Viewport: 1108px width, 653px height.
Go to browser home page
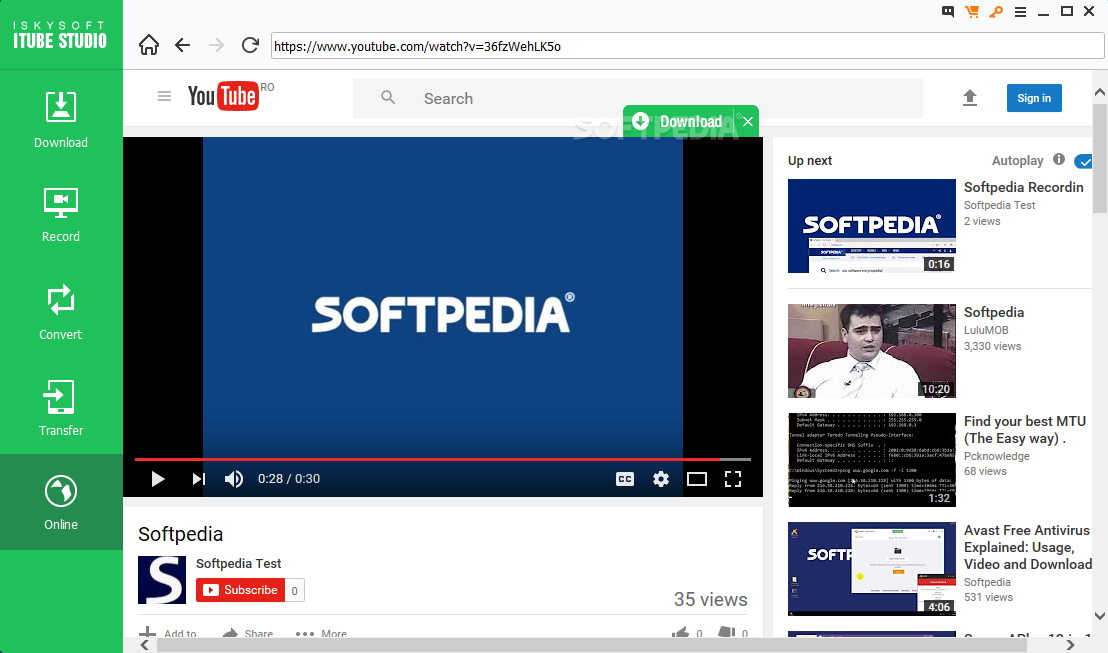pyautogui.click(x=148, y=45)
